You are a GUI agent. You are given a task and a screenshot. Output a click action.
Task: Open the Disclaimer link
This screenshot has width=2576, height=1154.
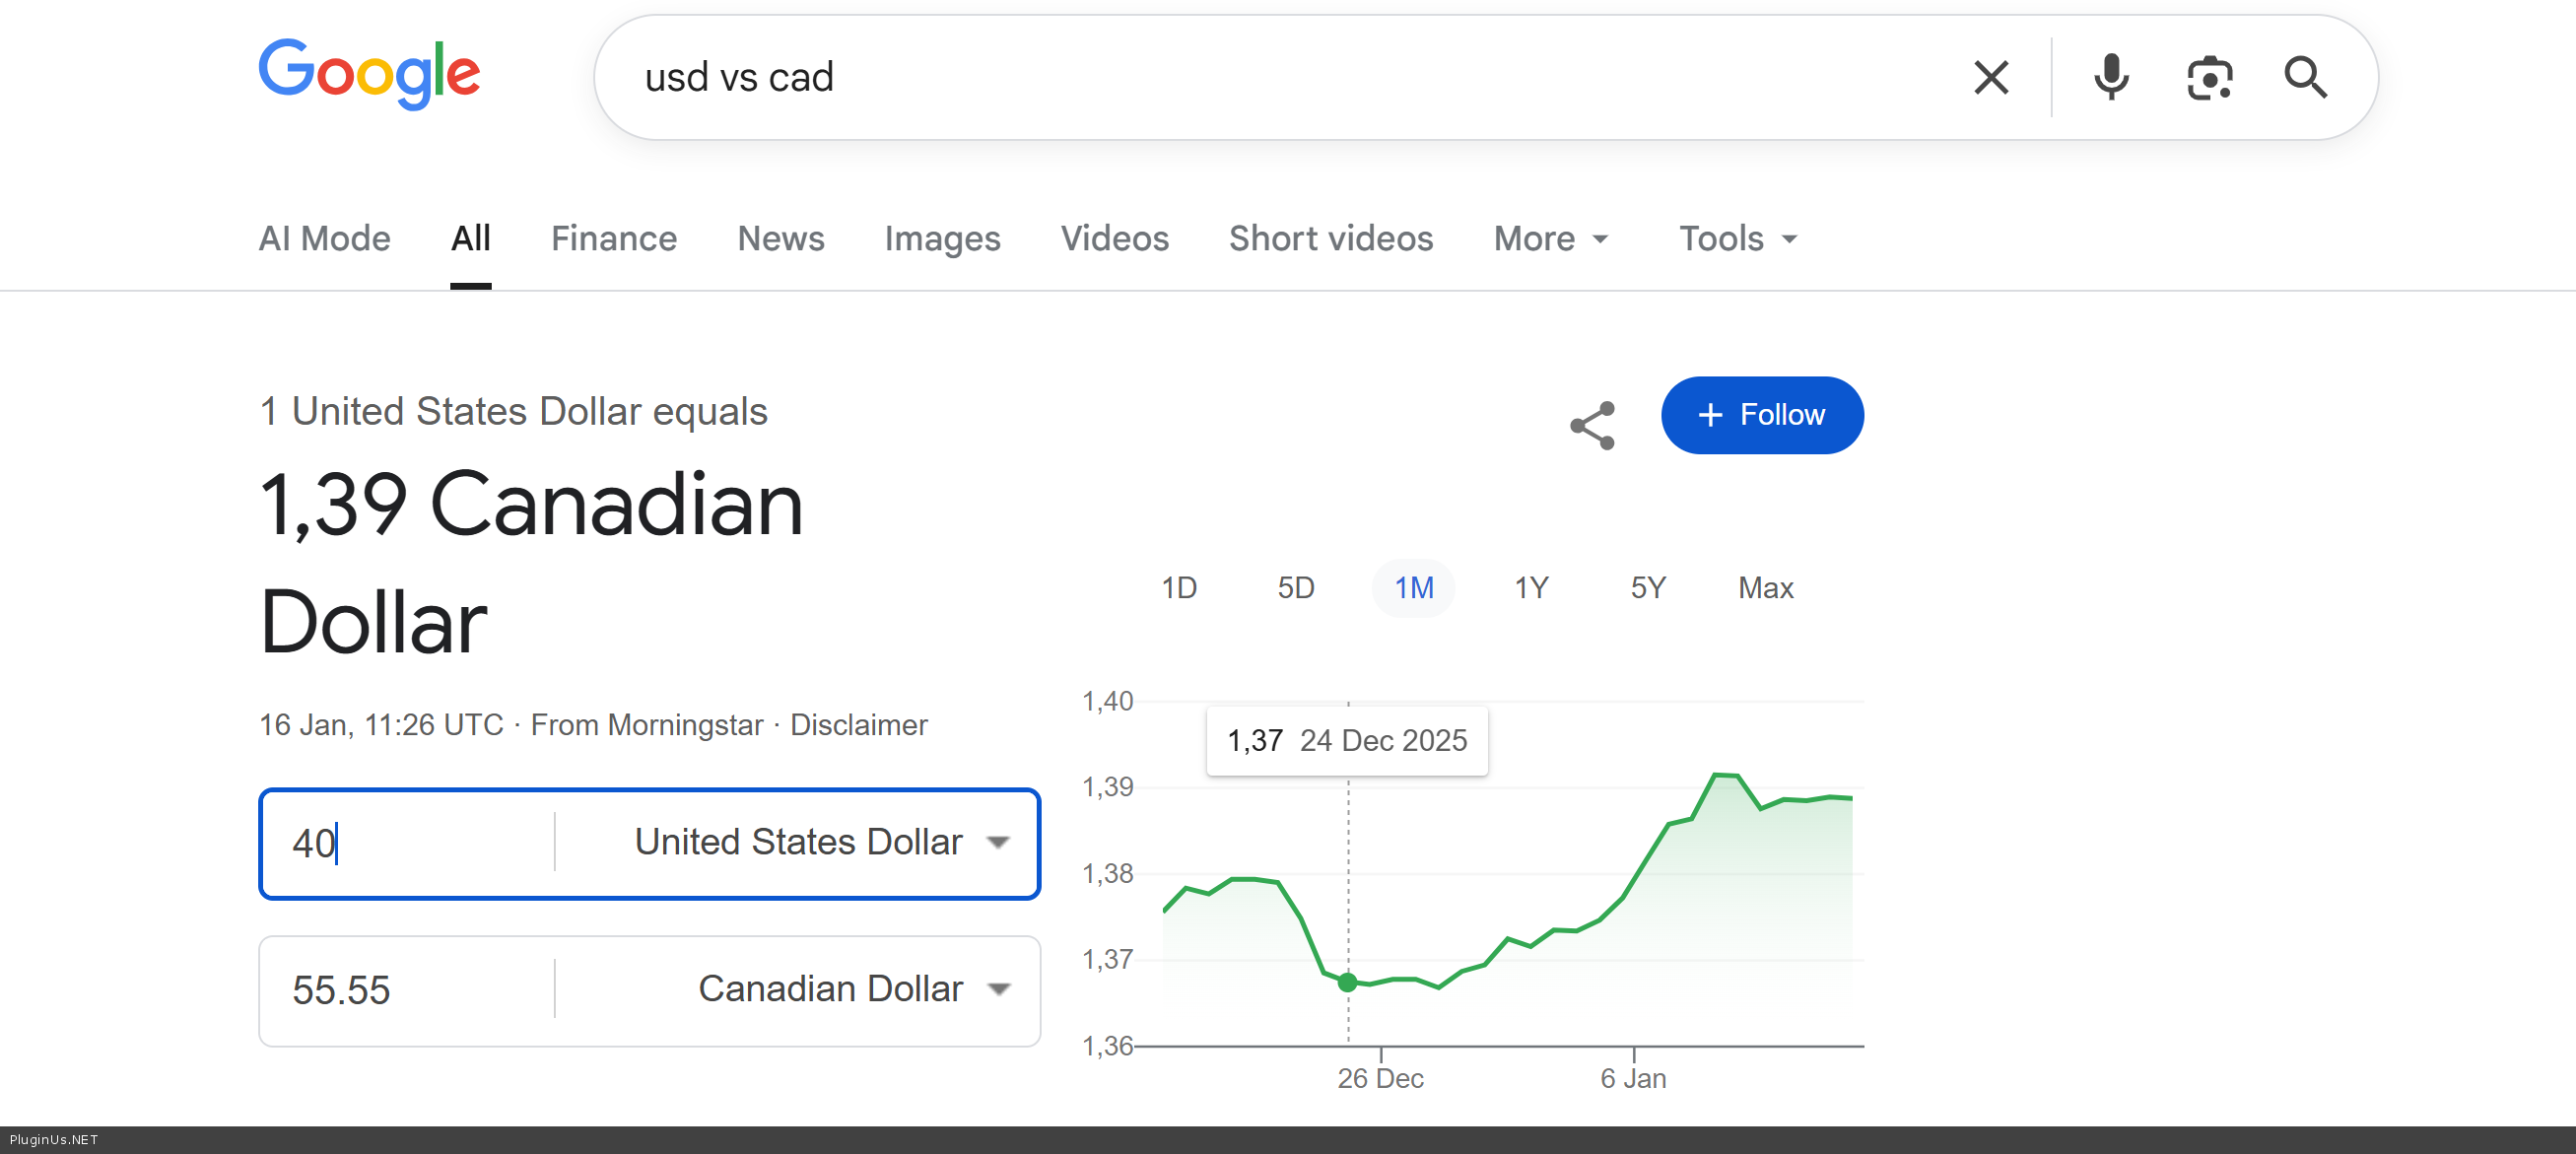pos(858,724)
